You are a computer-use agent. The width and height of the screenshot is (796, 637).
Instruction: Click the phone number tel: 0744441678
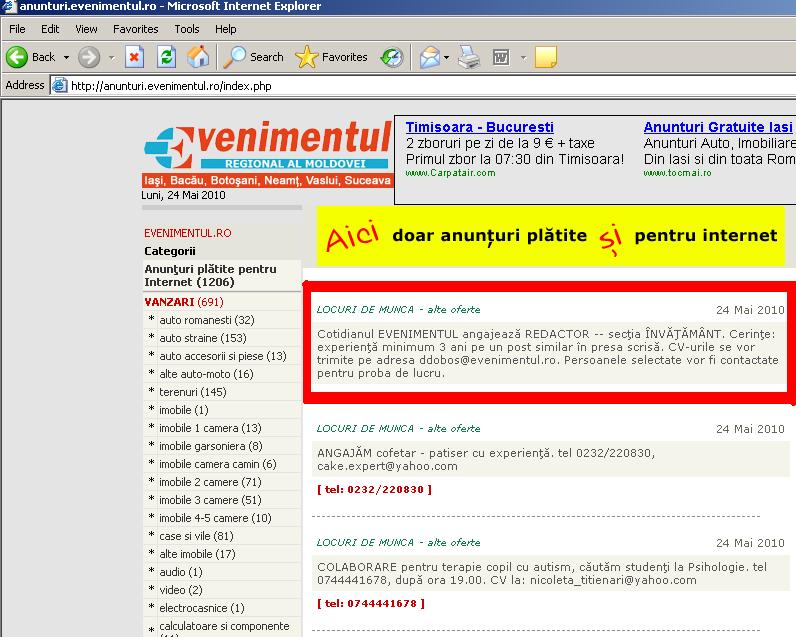click(371, 604)
